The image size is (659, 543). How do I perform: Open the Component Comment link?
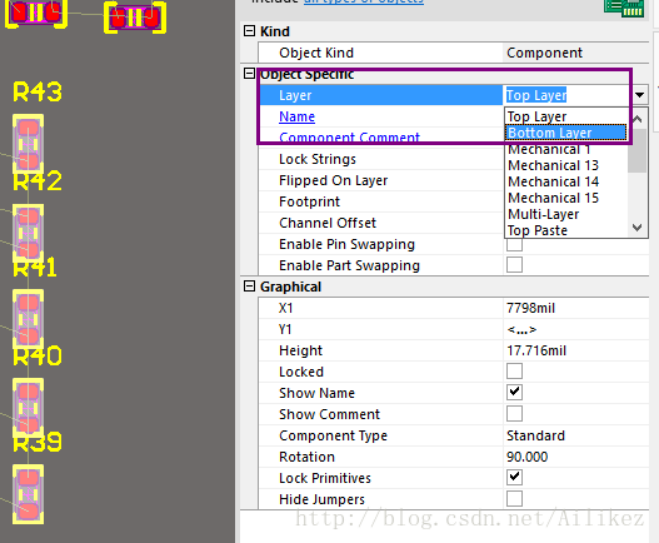point(349,138)
